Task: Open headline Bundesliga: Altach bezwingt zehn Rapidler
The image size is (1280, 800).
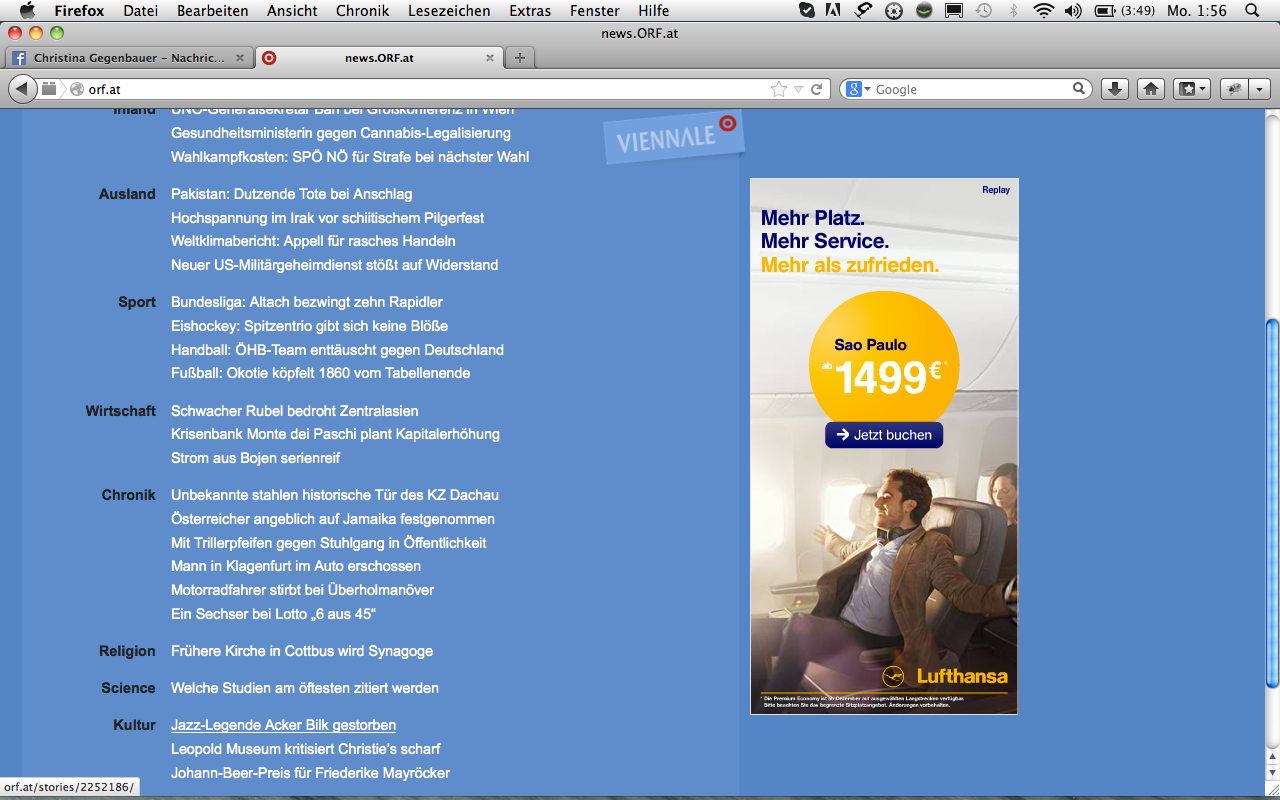Action: (x=307, y=302)
